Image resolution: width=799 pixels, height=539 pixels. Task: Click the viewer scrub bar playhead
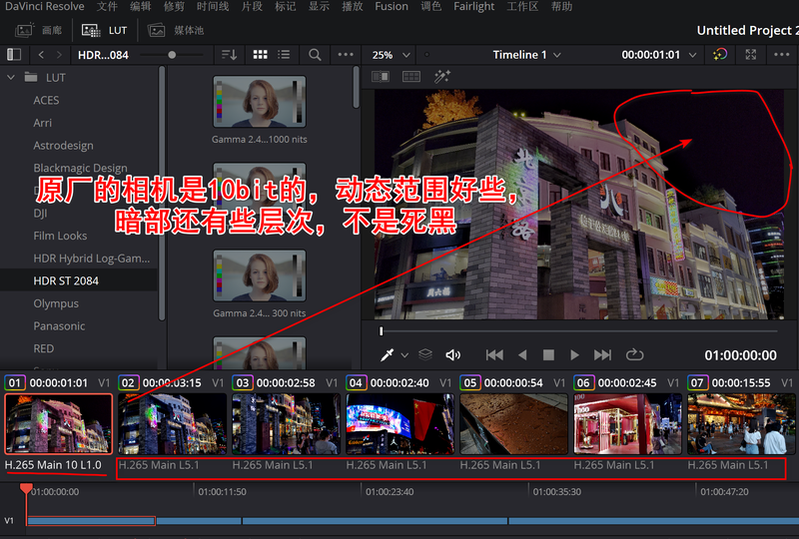coord(381,331)
